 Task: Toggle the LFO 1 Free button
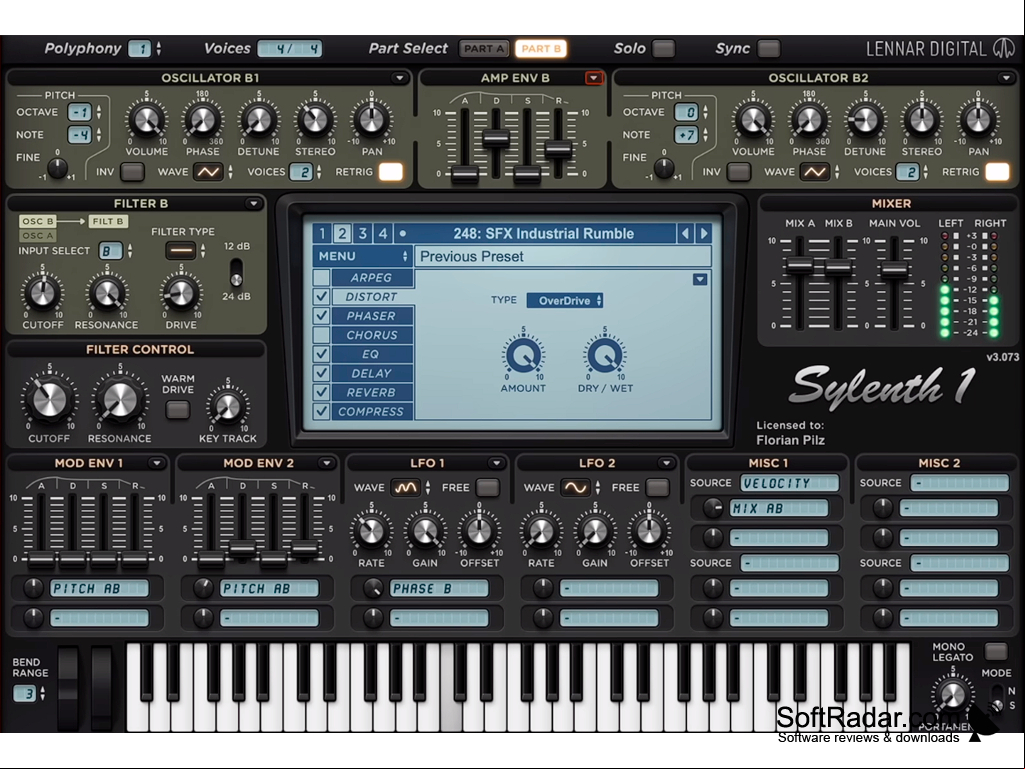pos(488,487)
